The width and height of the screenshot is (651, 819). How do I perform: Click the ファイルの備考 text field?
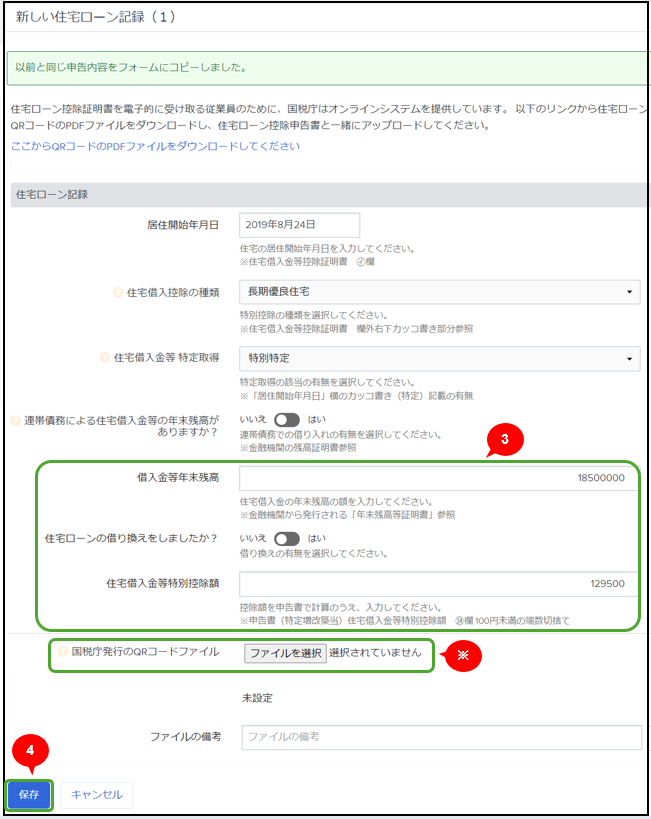(x=441, y=737)
